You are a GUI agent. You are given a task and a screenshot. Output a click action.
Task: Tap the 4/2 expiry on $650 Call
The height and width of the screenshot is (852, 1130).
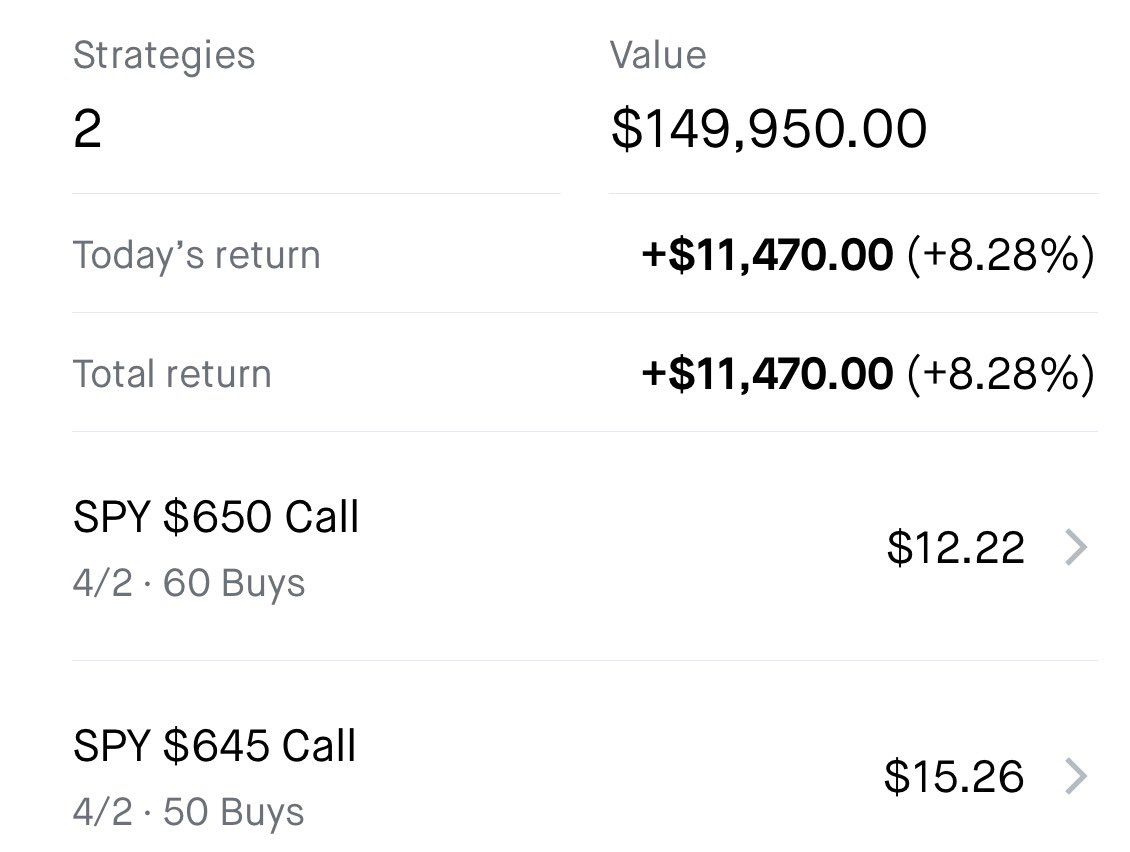(102, 583)
